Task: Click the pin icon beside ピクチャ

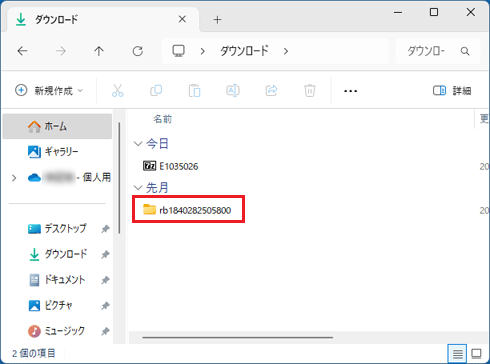Action: (x=105, y=306)
